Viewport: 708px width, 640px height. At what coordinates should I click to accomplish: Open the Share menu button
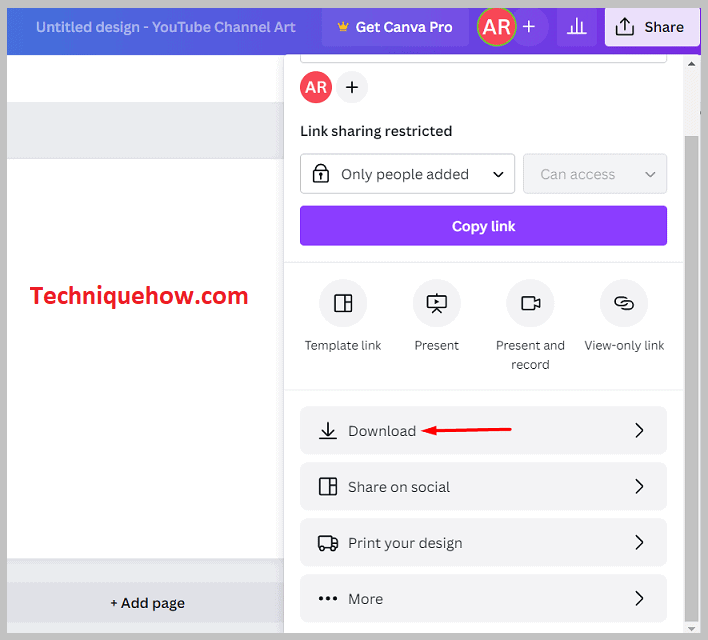click(652, 27)
